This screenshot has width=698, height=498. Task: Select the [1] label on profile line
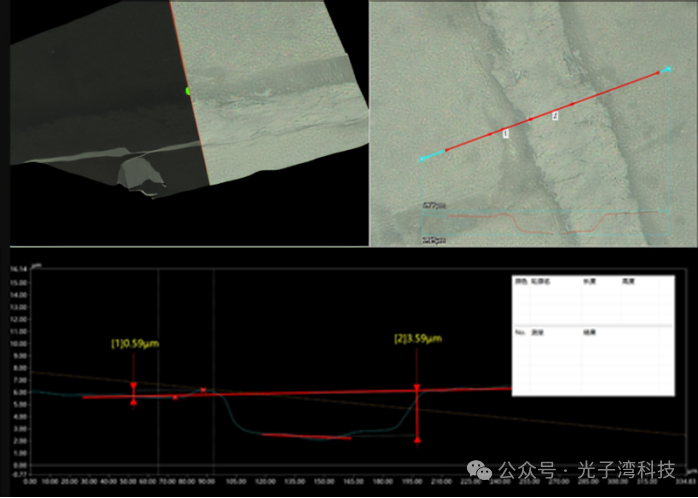point(505,133)
